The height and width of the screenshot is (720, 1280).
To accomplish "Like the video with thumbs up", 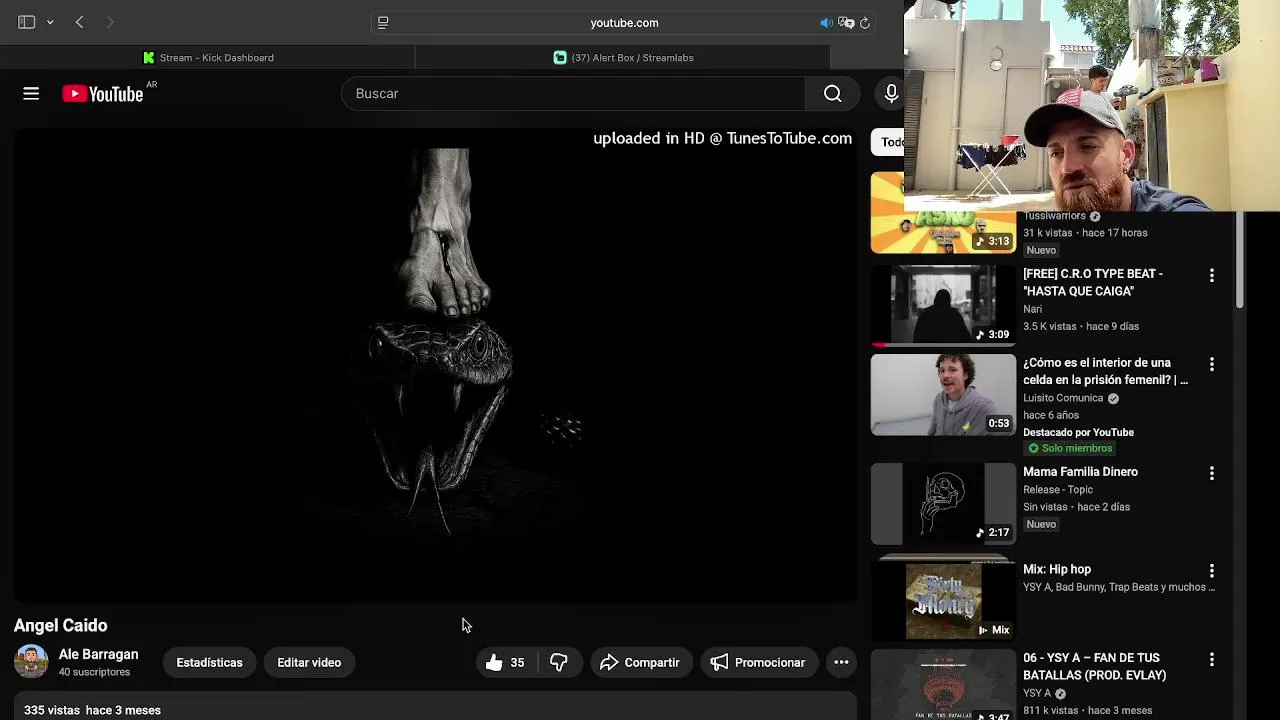I will (506, 662).
